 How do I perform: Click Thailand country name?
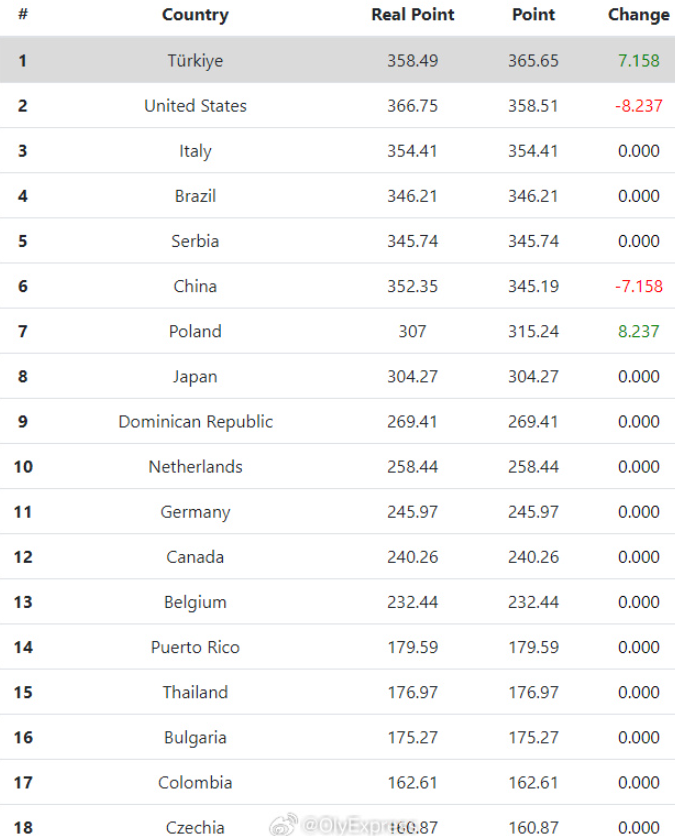pyautogui.click(x=195, y=692)
